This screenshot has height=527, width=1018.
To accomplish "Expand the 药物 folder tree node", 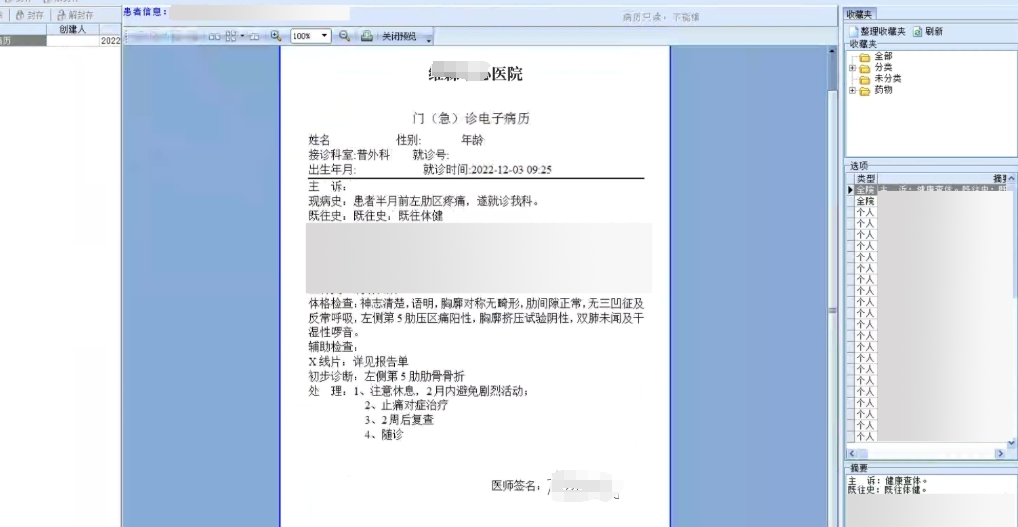I will tap(852, 90).
